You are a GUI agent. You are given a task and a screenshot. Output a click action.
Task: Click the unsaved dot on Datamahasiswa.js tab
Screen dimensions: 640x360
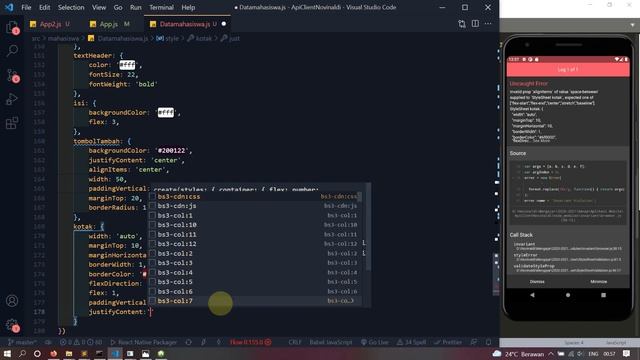pyautogui.click(x=224, y=24)
